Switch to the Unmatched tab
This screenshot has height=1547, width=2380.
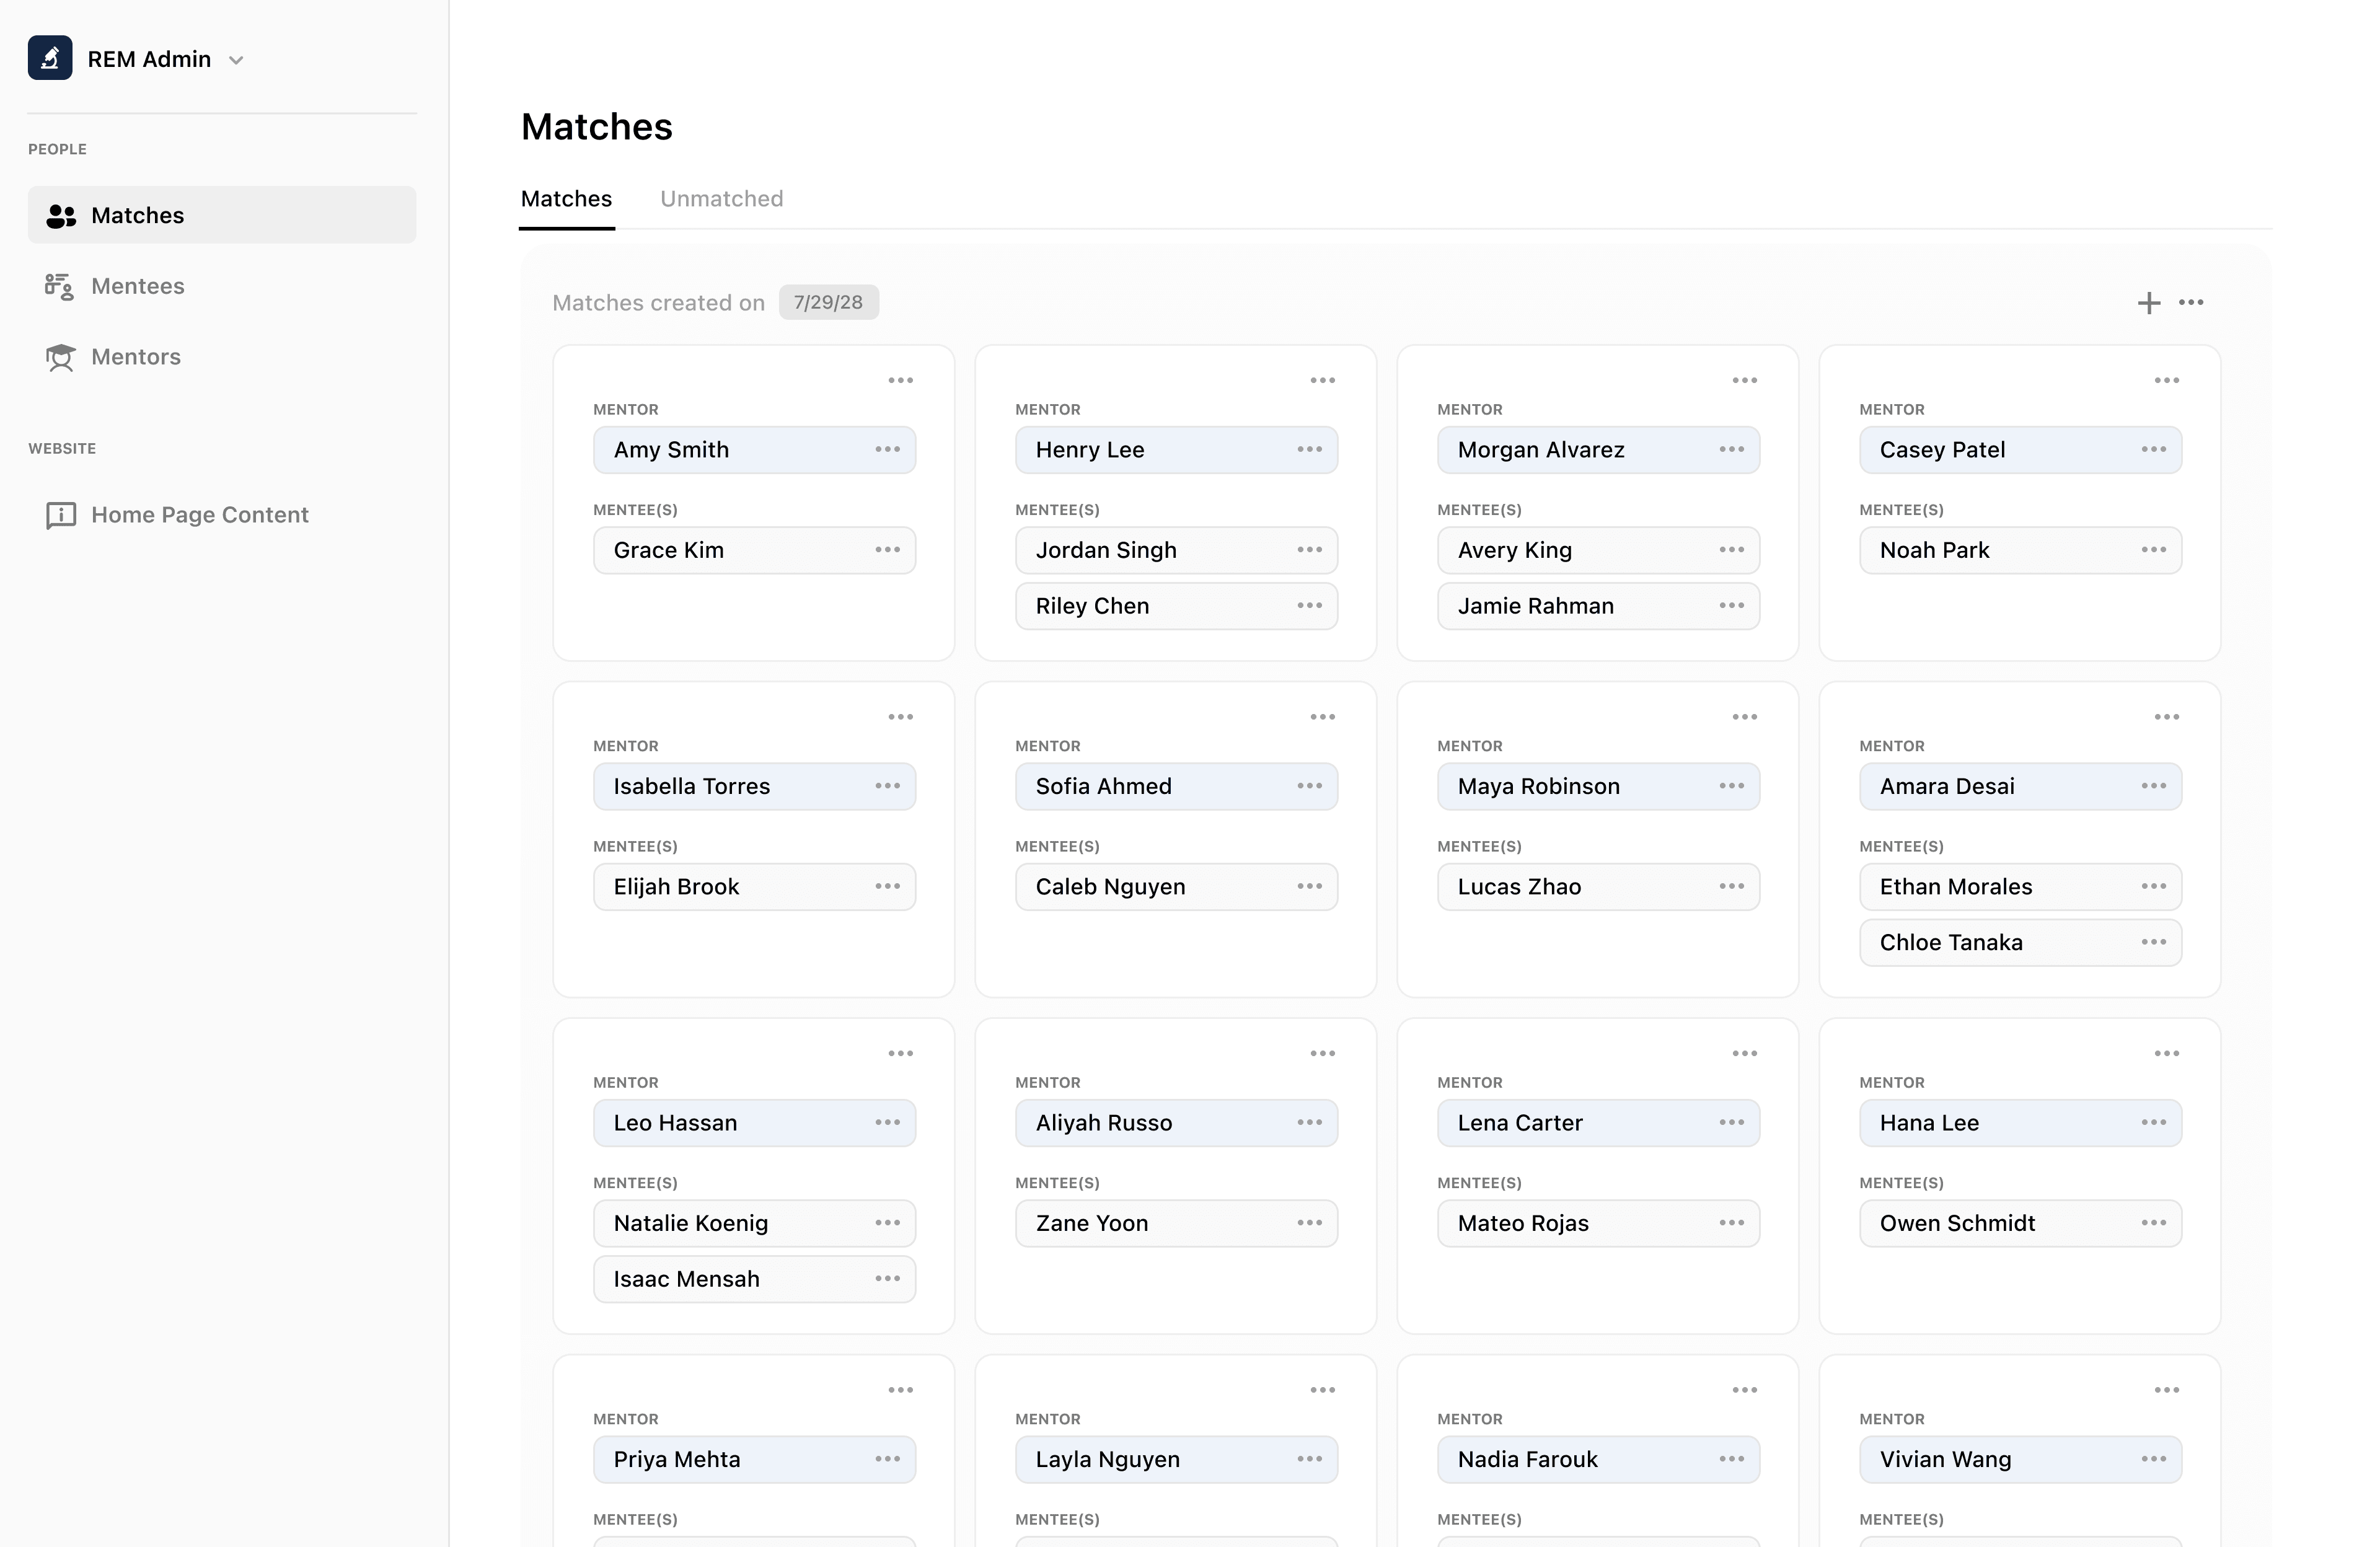coord(721,199)
